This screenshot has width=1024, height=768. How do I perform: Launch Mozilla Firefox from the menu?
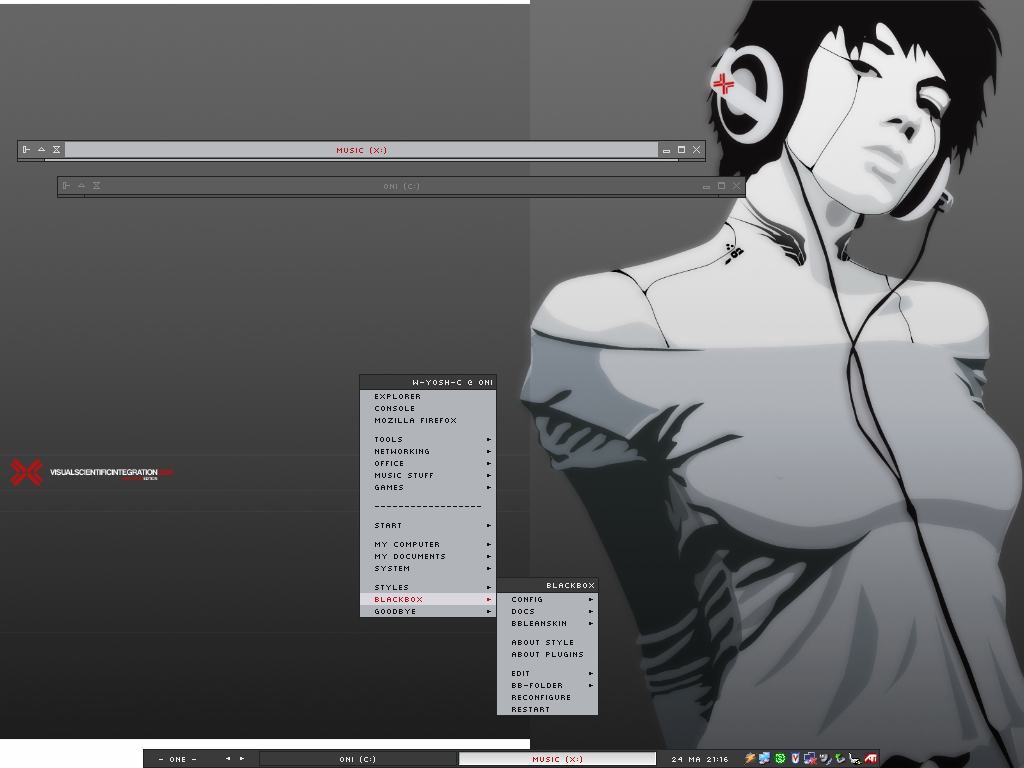point(428,421)
